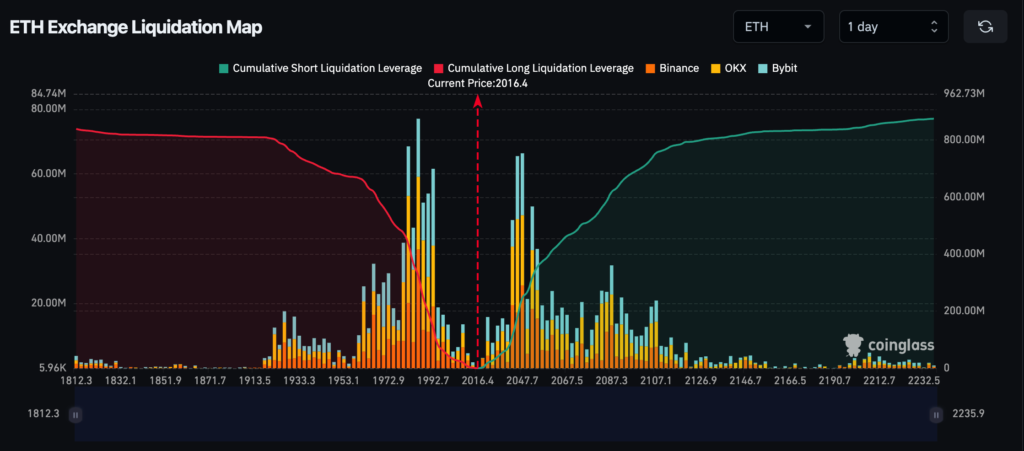Click the 2047.7 x-axis price label

pos(524,381)
